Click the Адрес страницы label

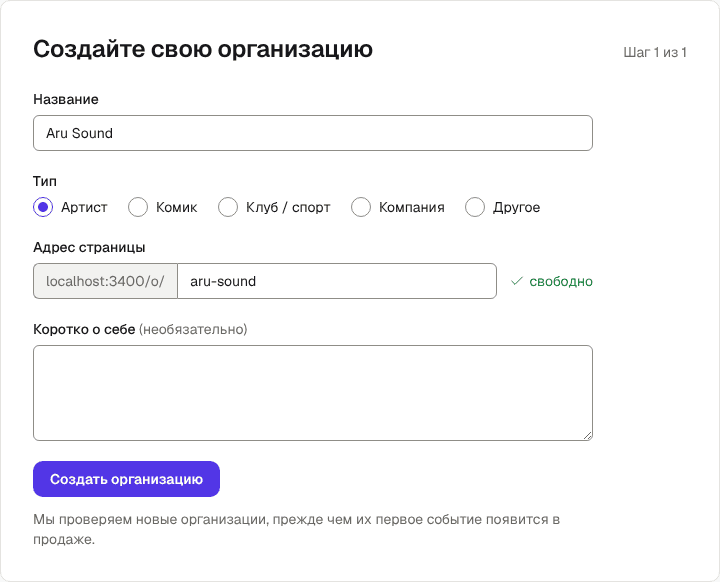click(x=89, y=247)
